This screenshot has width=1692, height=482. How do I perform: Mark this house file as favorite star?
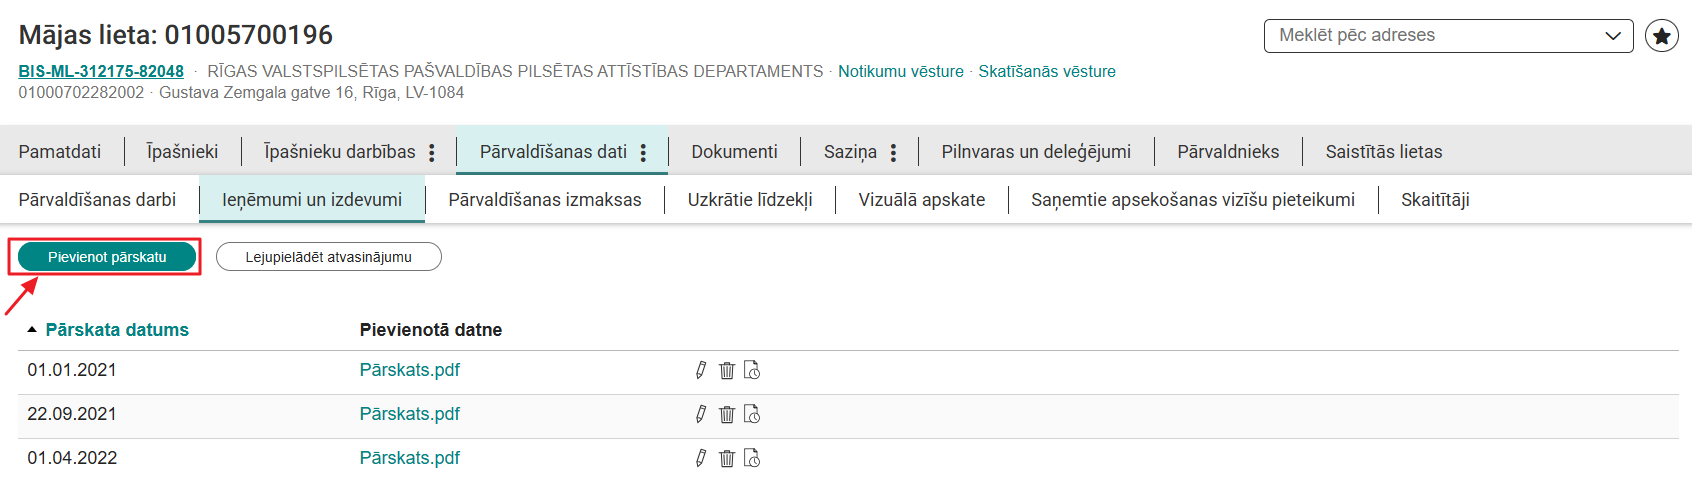(x=1662, y=36)
